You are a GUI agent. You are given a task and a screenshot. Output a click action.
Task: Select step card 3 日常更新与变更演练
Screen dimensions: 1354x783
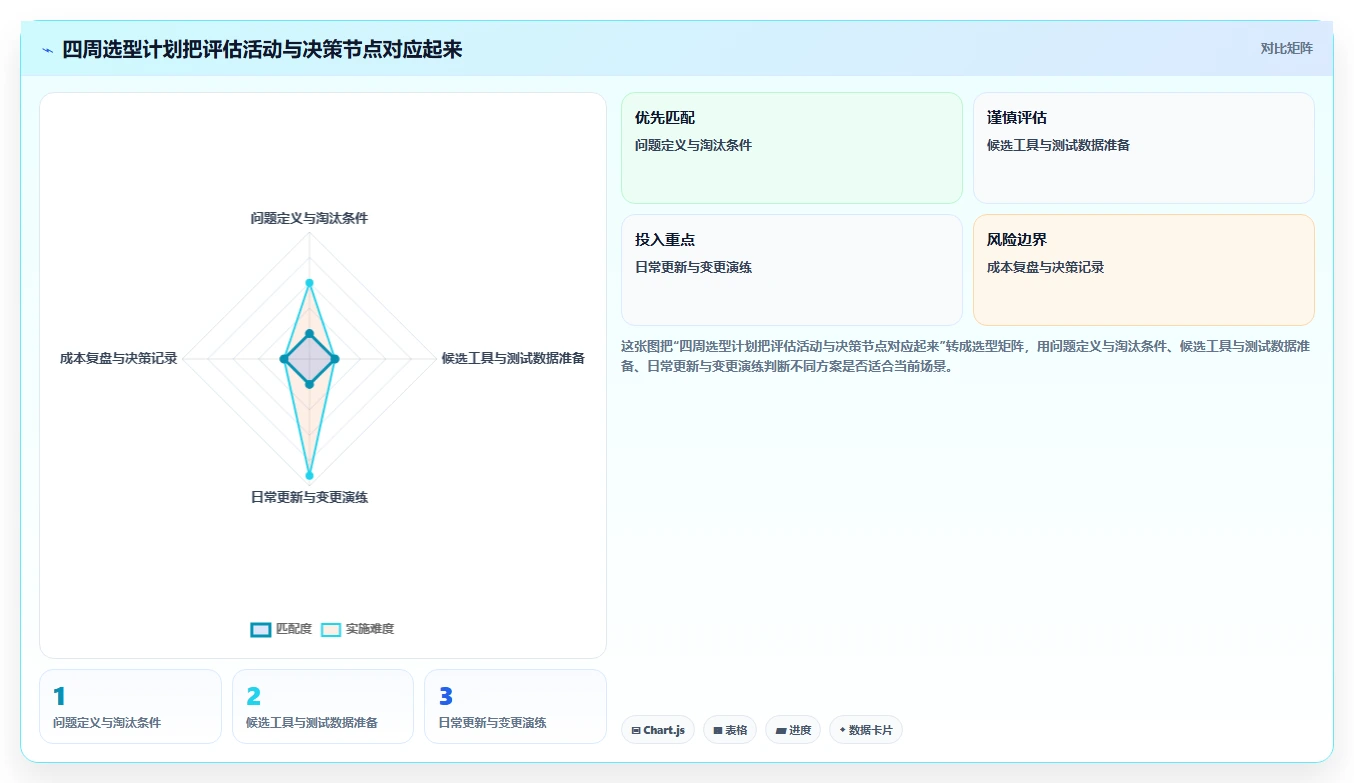515,706
